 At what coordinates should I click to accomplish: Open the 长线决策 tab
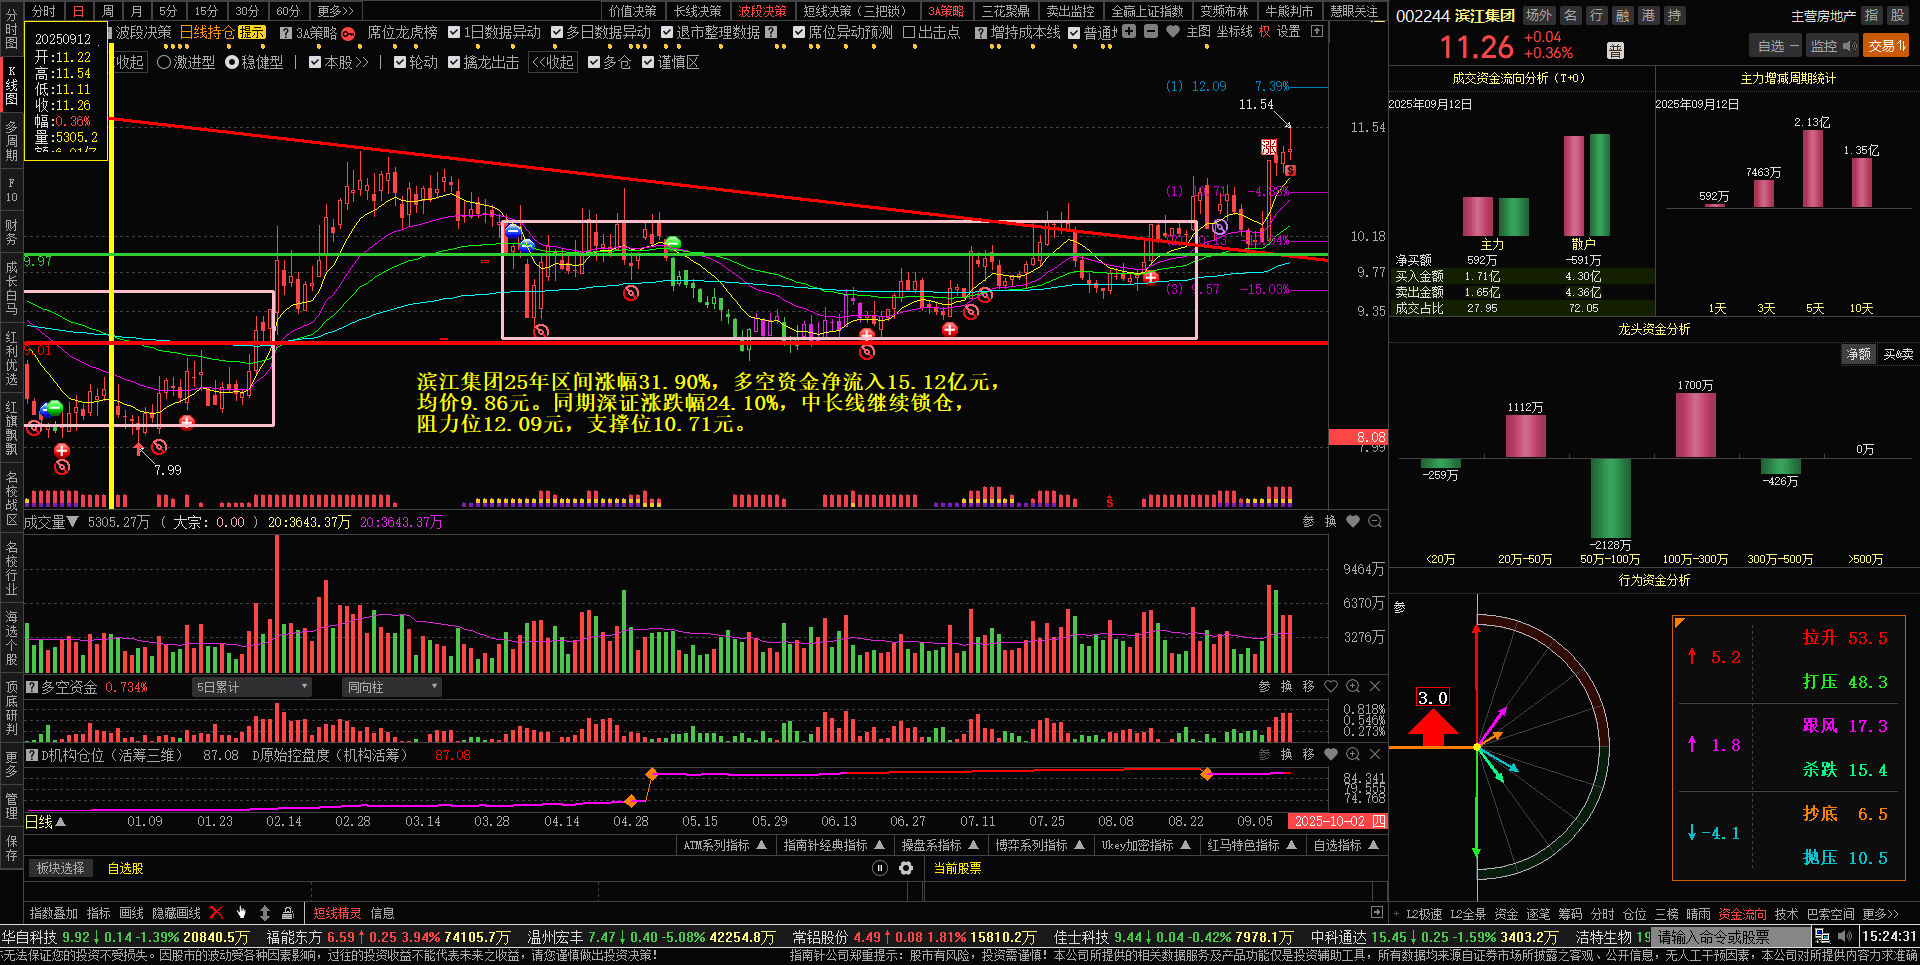(698, 11)
